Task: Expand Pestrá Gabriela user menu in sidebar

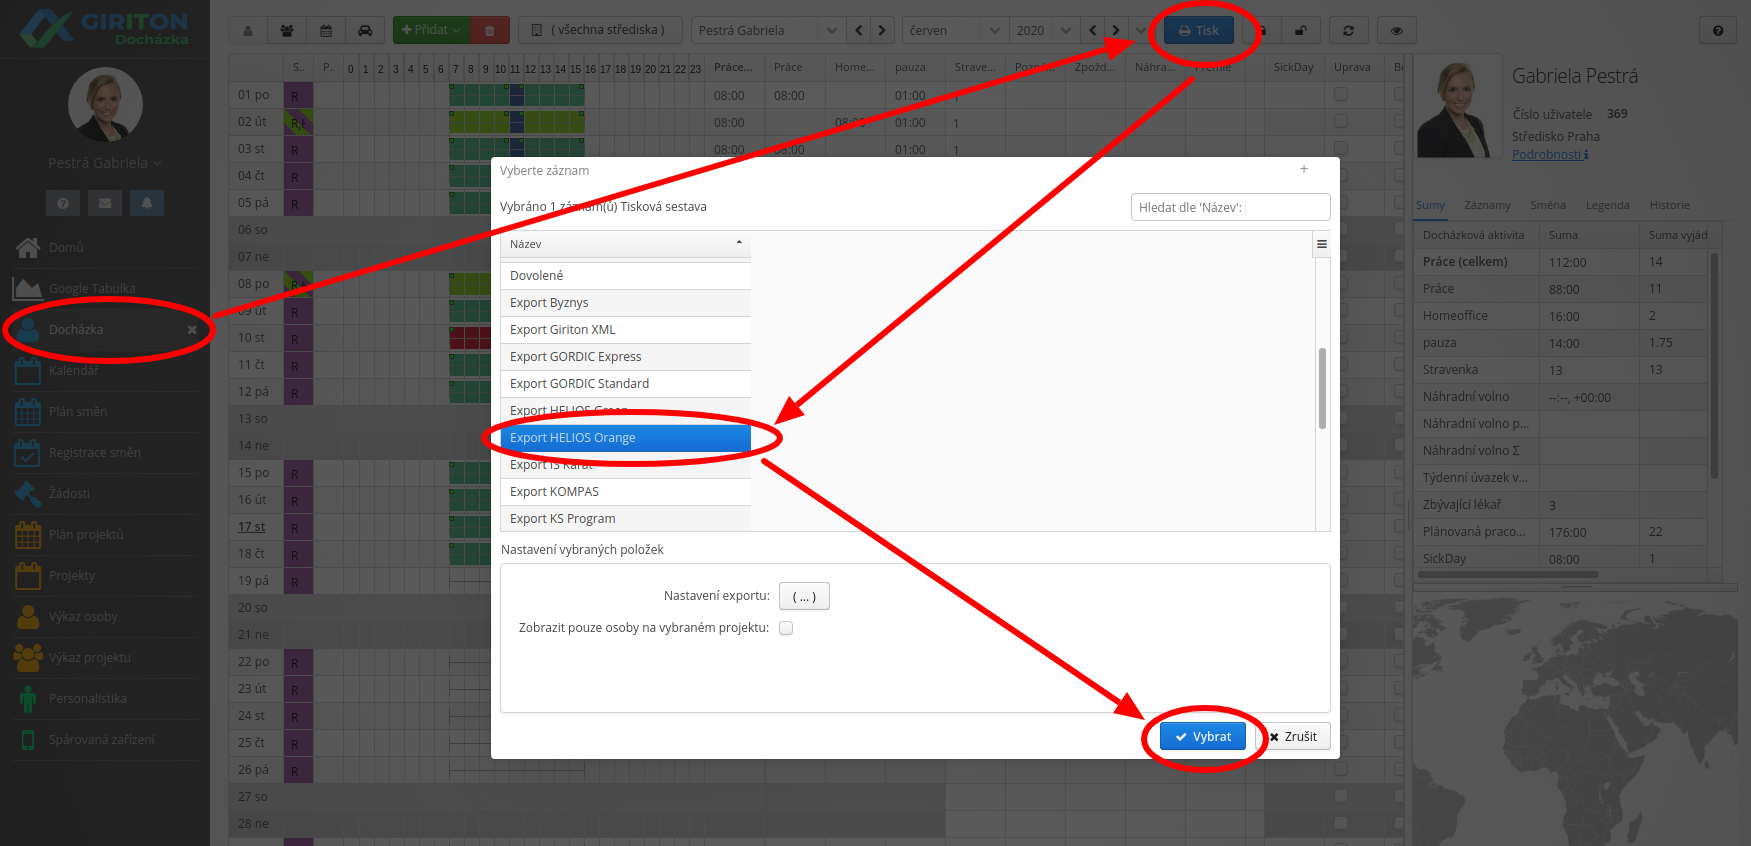Action: point(105,163)
